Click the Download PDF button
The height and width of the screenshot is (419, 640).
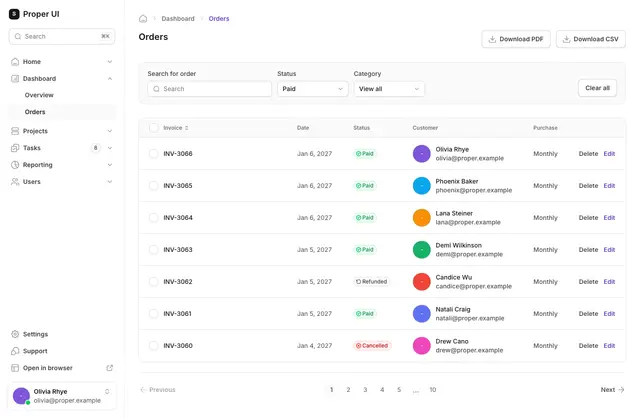click(x=516, y=39)
